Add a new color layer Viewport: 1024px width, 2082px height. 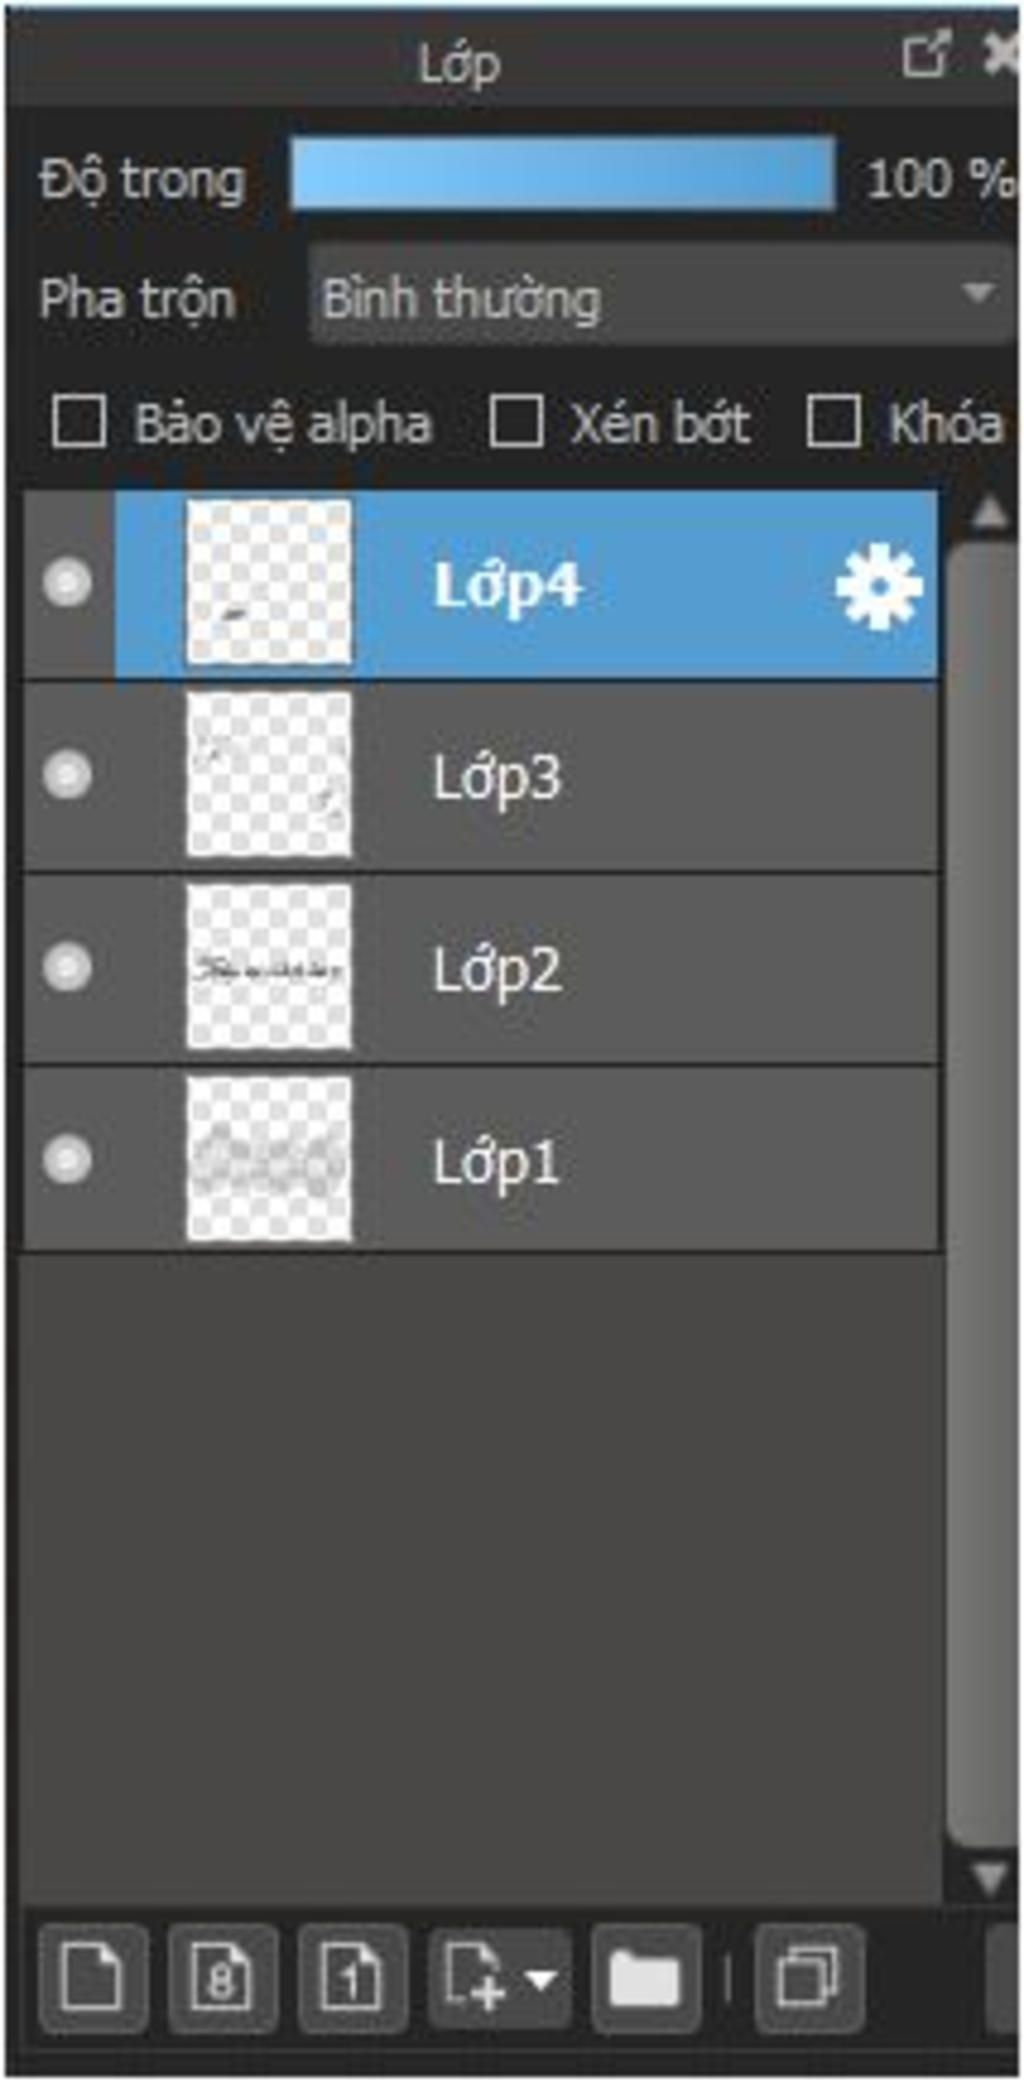coord(93,1977)
